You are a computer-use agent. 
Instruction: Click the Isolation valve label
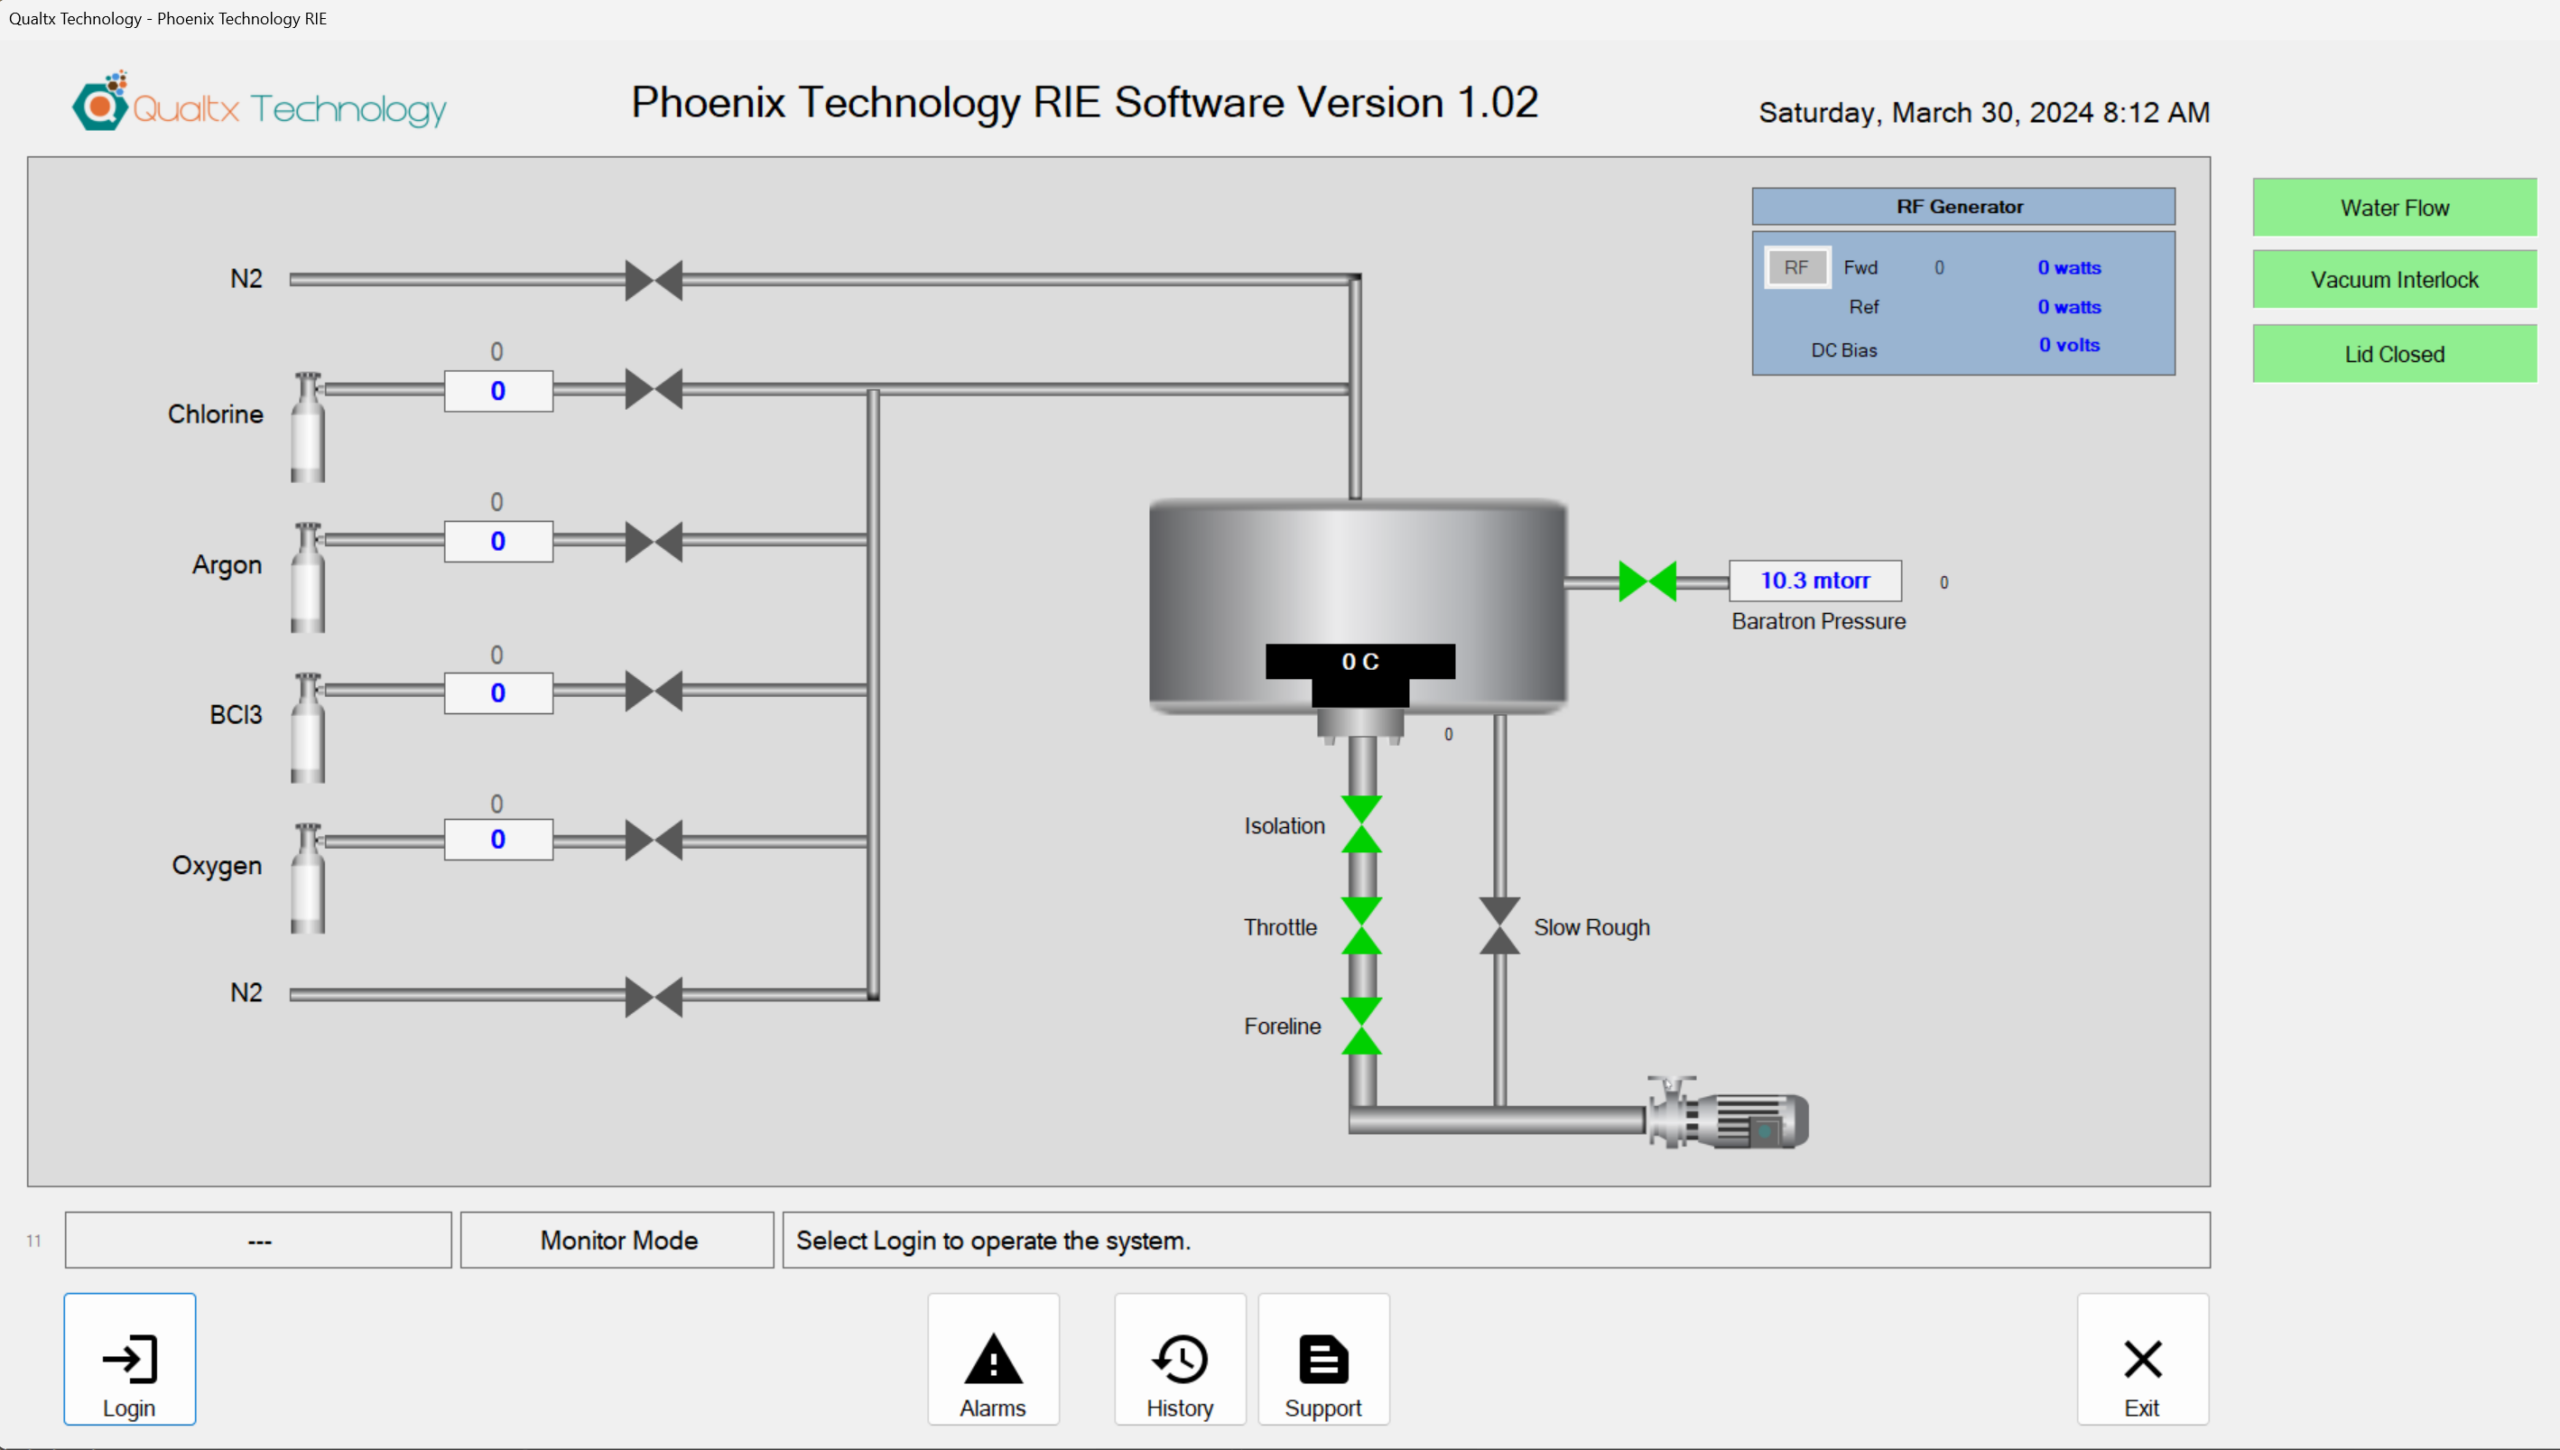click(x=1284, y=826)
